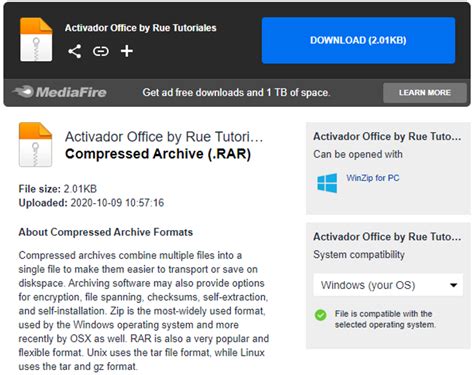The image size is (474, 375).
Task: Click the Windows logo icon
Action: pyautogui.click(x=327, y=183)
